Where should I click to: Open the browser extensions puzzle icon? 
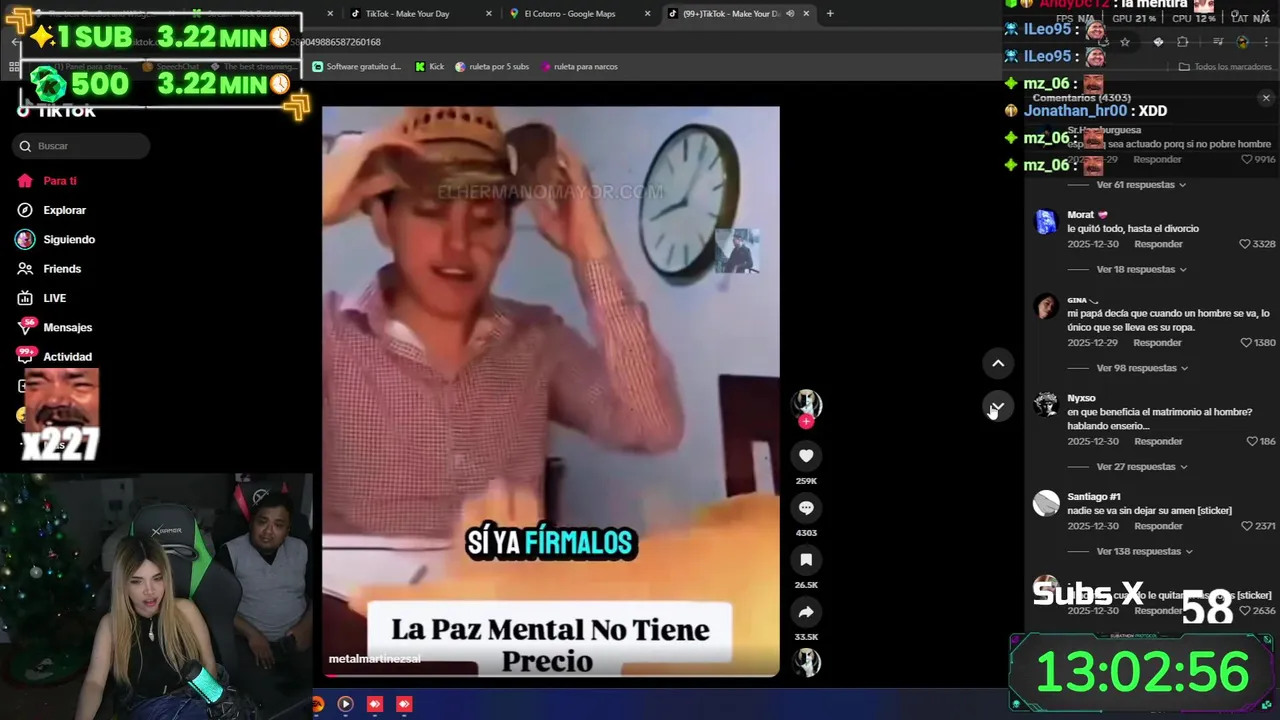click(1183, 42)
